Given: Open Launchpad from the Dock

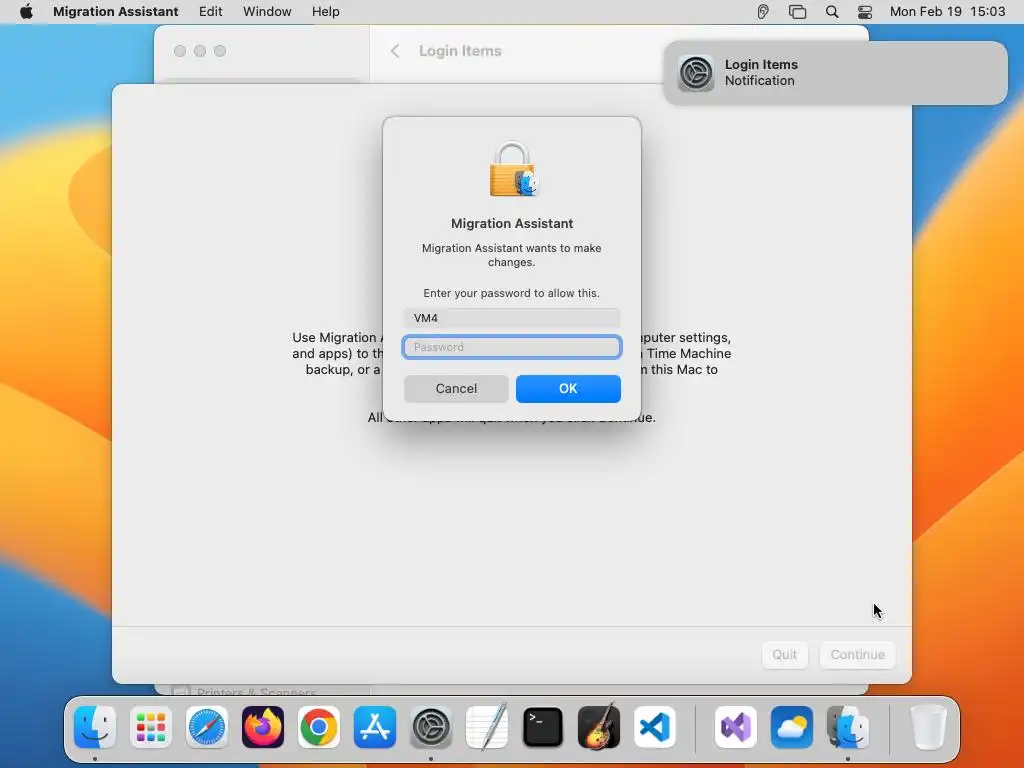Looking at the screenshot, I should tap(151, 727).
